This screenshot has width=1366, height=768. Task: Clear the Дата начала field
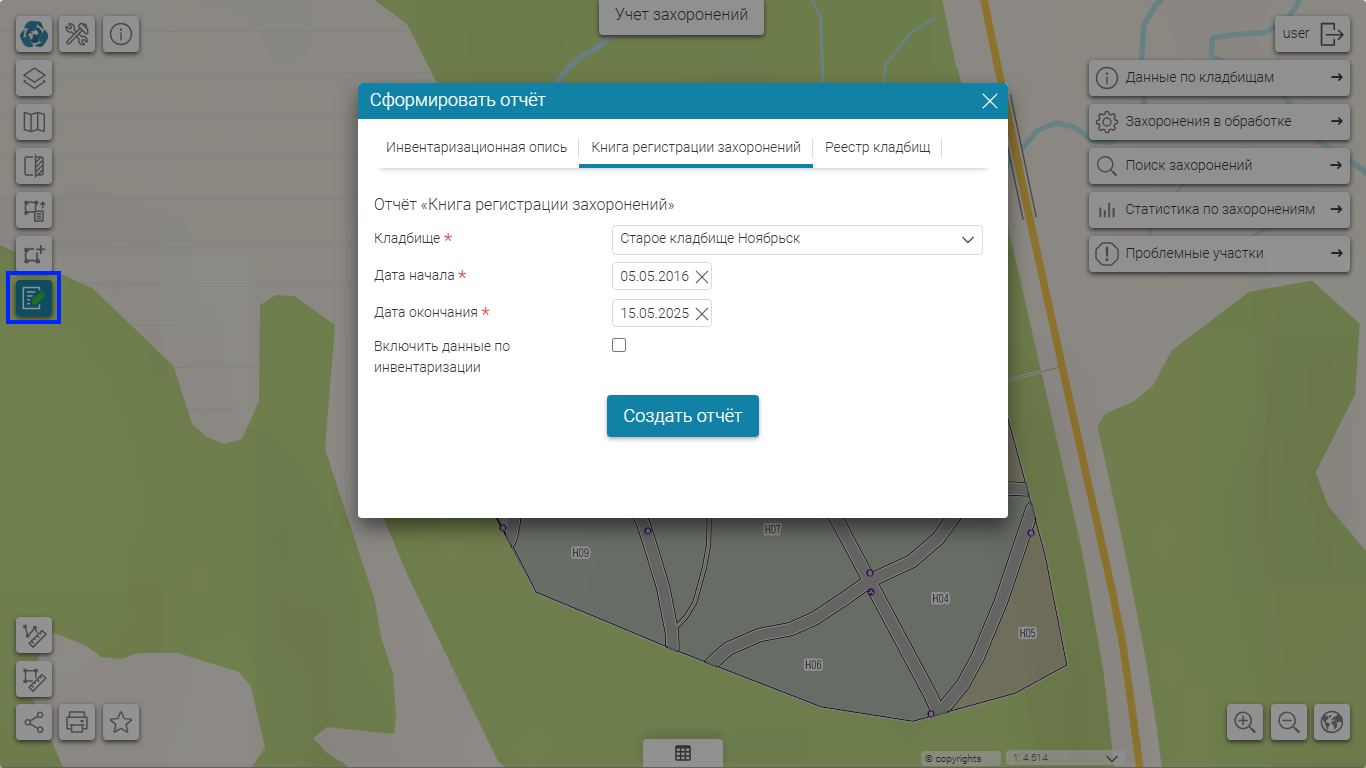point(702,277)
